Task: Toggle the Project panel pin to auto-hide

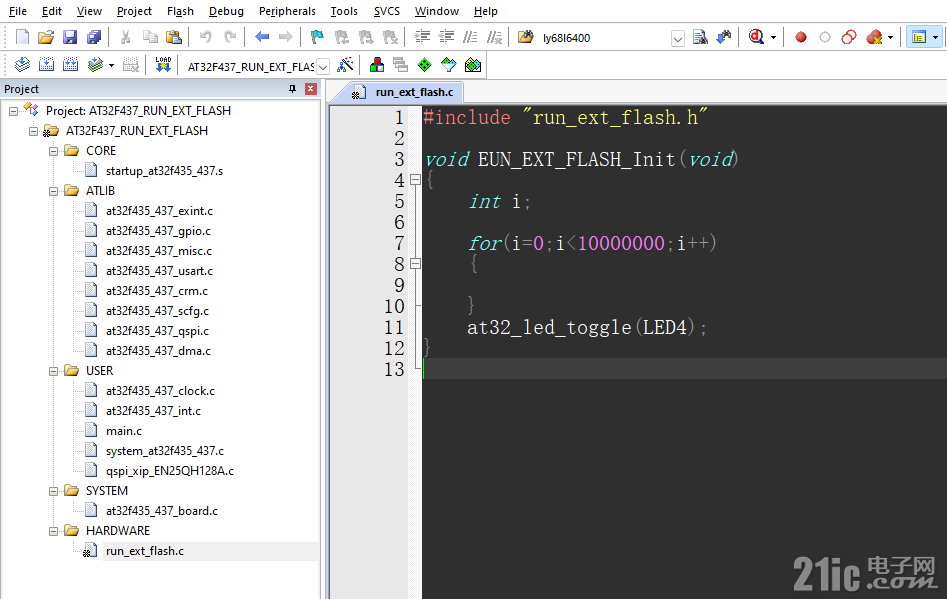Action: [292, 89]
